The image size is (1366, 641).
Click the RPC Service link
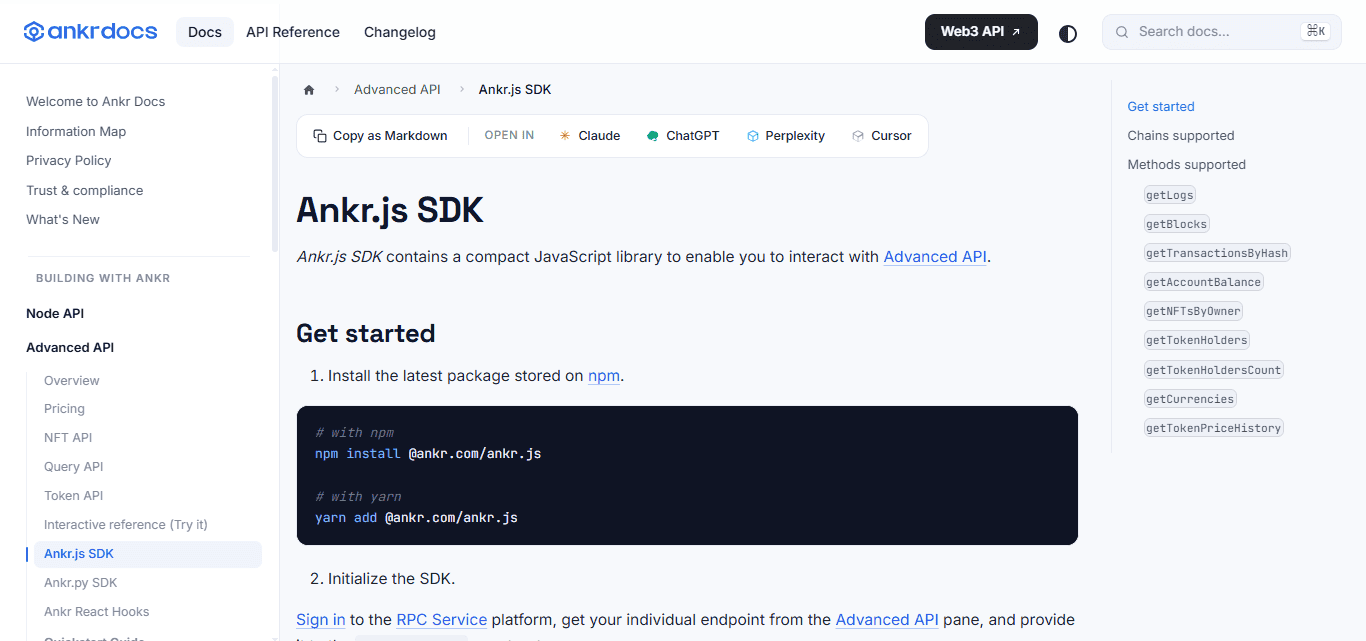point(442,620)
